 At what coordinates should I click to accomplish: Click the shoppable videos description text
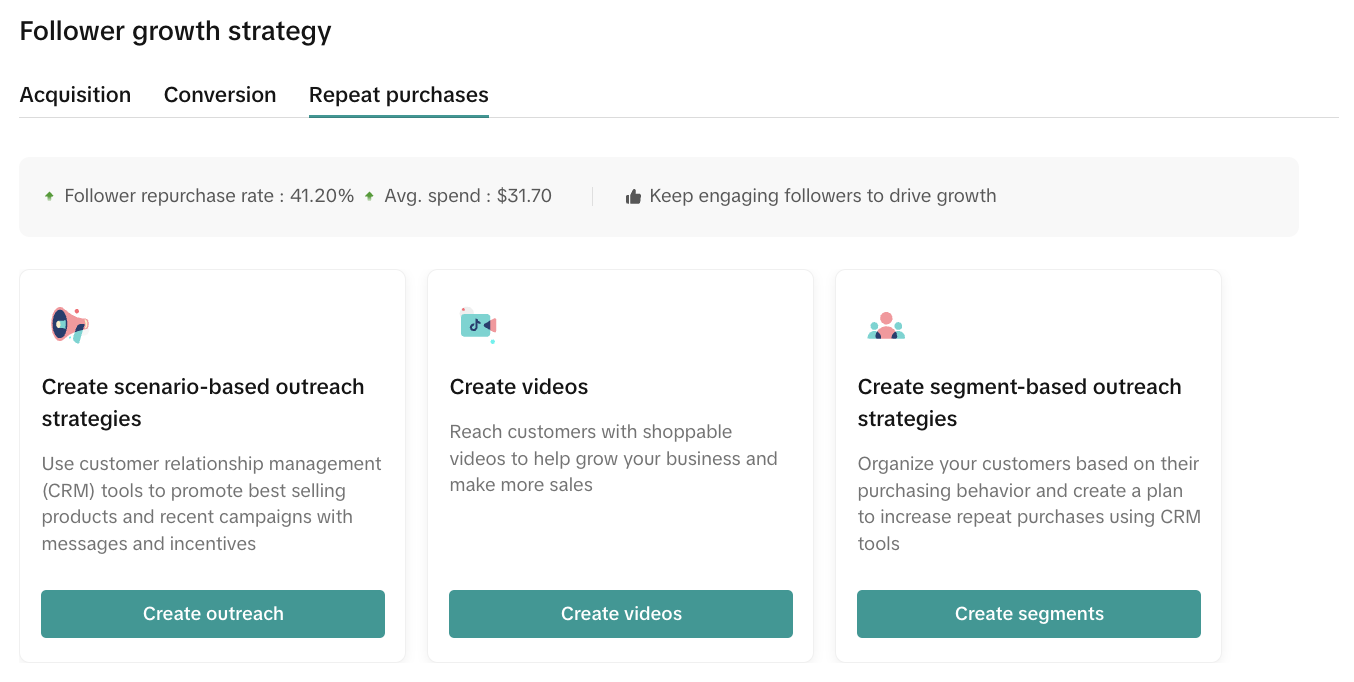tap(613, 458)
